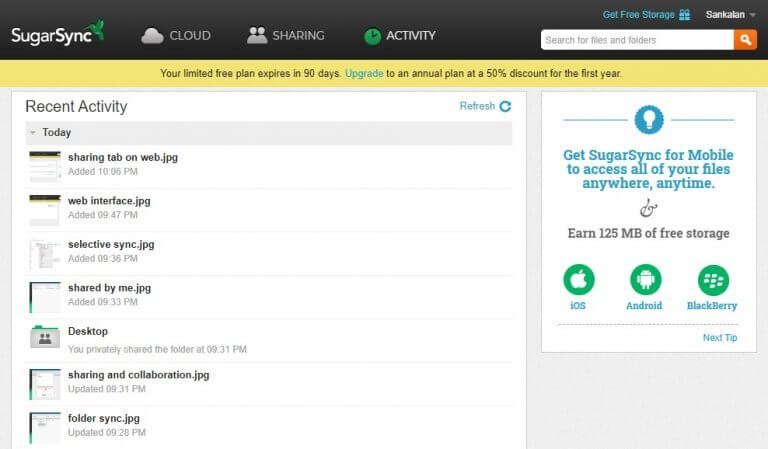Open folder sync.jpg thumbnail

[x=45, y=428]
